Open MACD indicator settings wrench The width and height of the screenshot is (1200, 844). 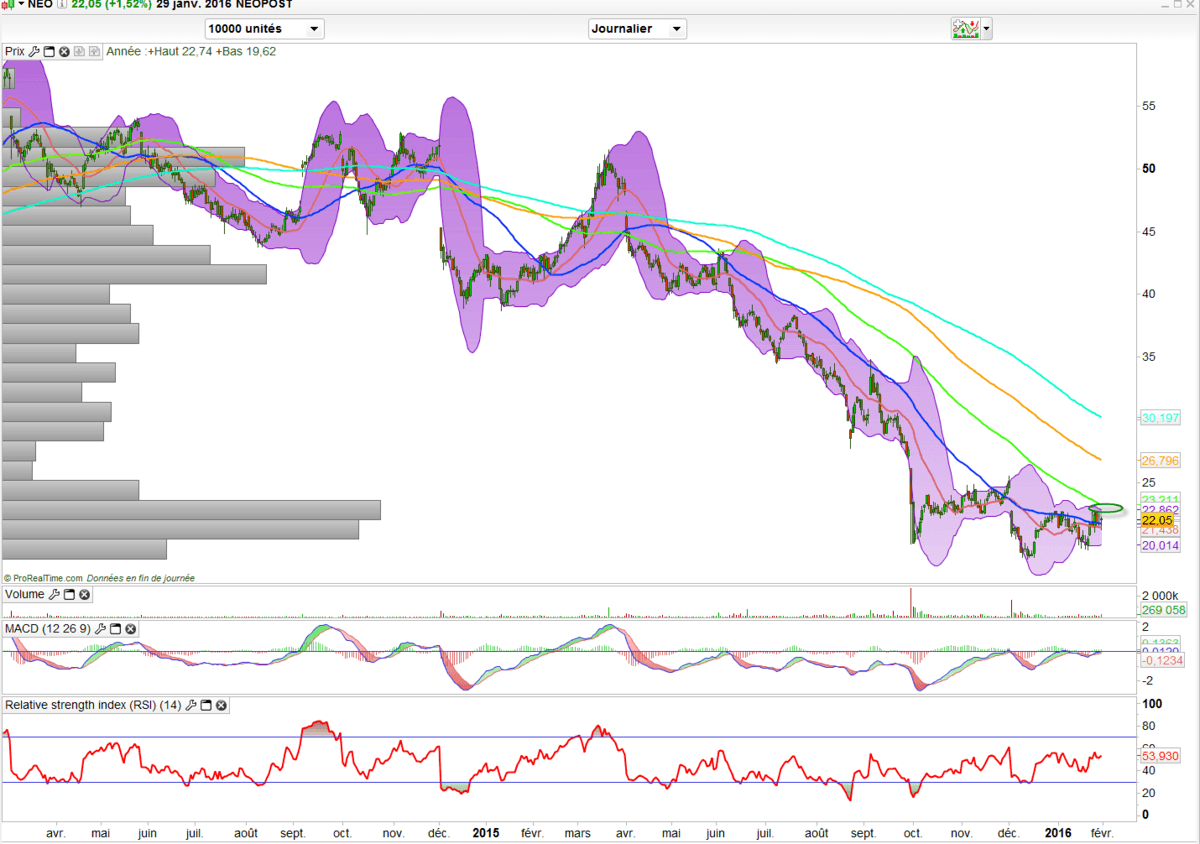[x=100, y=629]
